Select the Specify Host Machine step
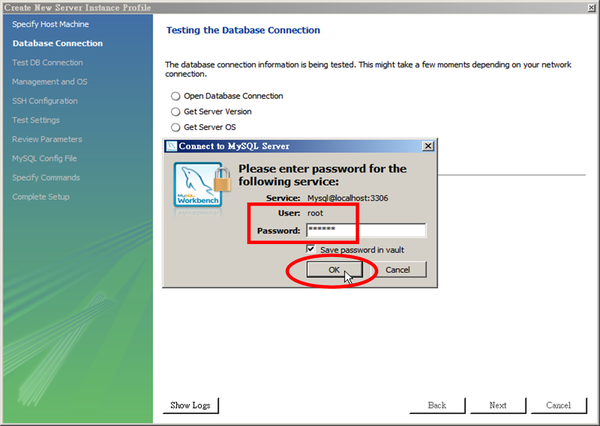The height and width of the screenshot is (426, 600). tap(51, 24)
